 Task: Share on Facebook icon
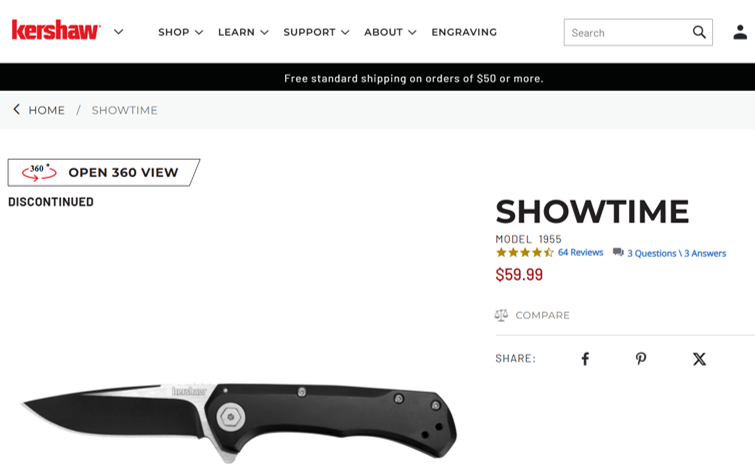pyautogui.click(x=585, y=359)
